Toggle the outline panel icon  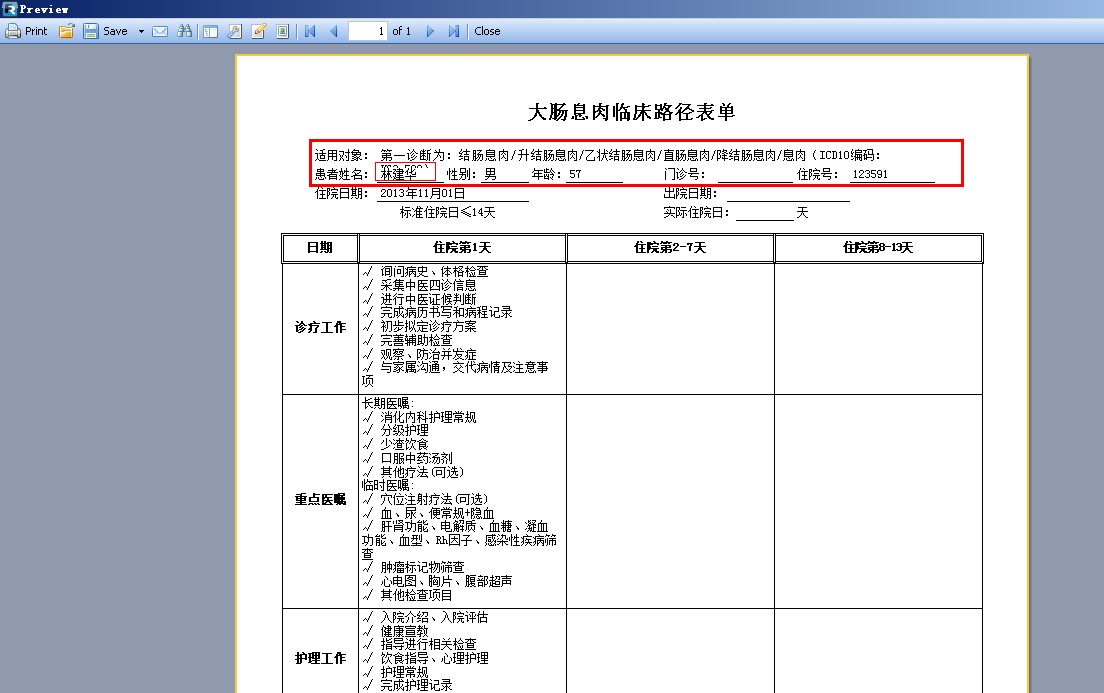point(211,31)
